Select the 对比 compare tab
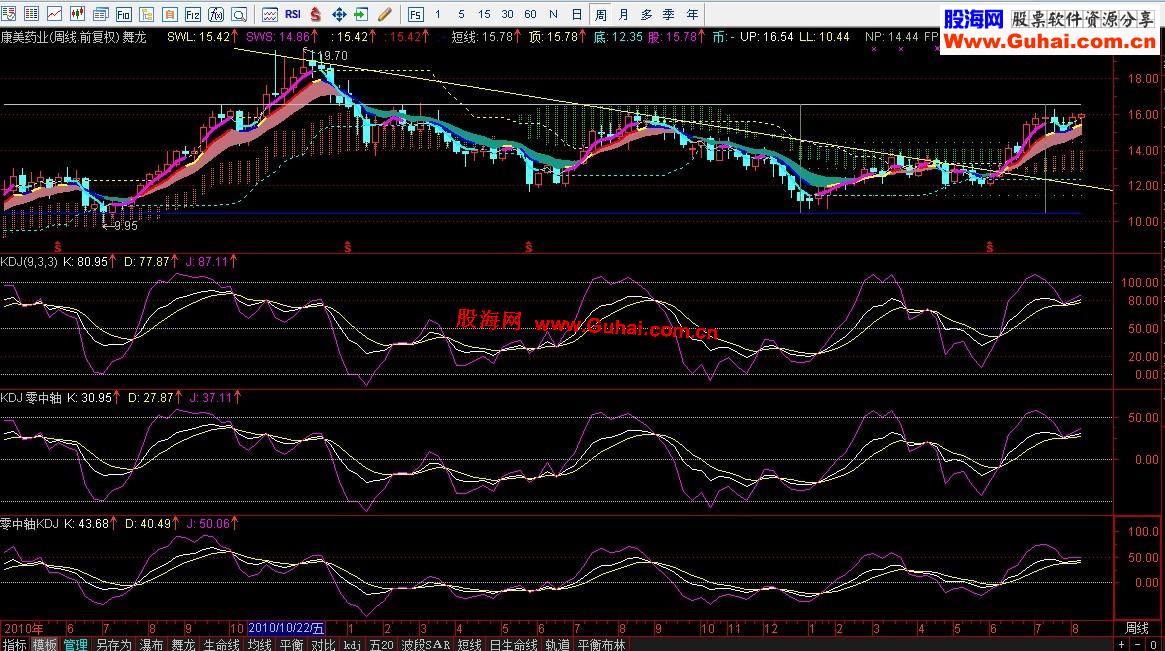The width and height of the screenshot is (1165, 651). (322, 644)
